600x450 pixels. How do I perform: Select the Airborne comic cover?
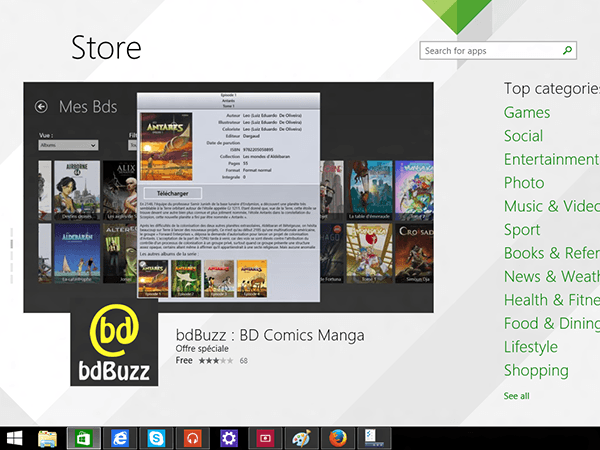point(77,190)
